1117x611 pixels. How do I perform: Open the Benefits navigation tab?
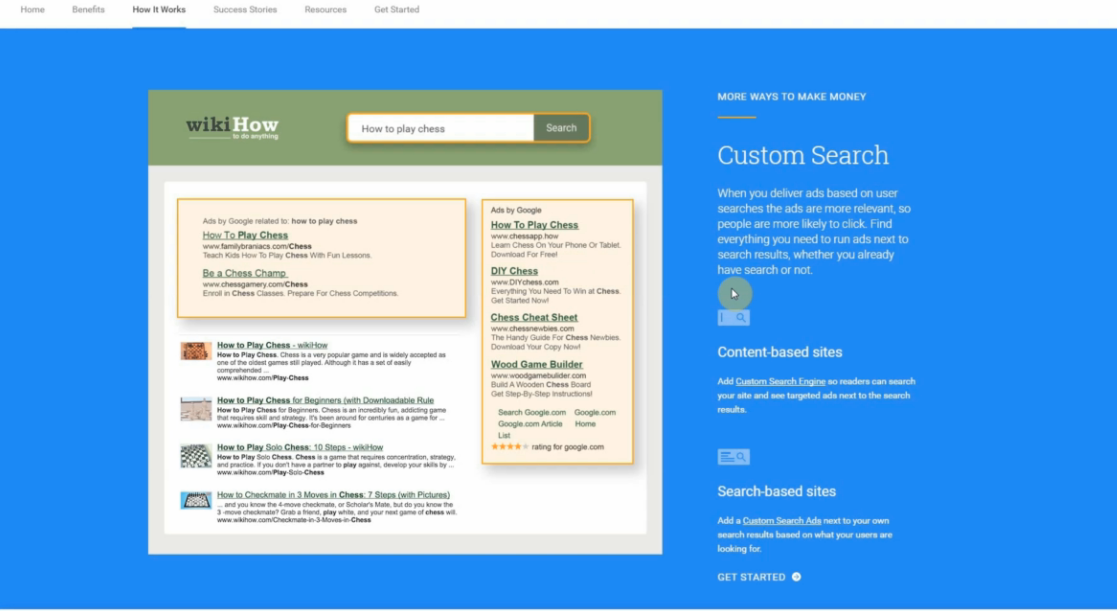tap(88, 9)
